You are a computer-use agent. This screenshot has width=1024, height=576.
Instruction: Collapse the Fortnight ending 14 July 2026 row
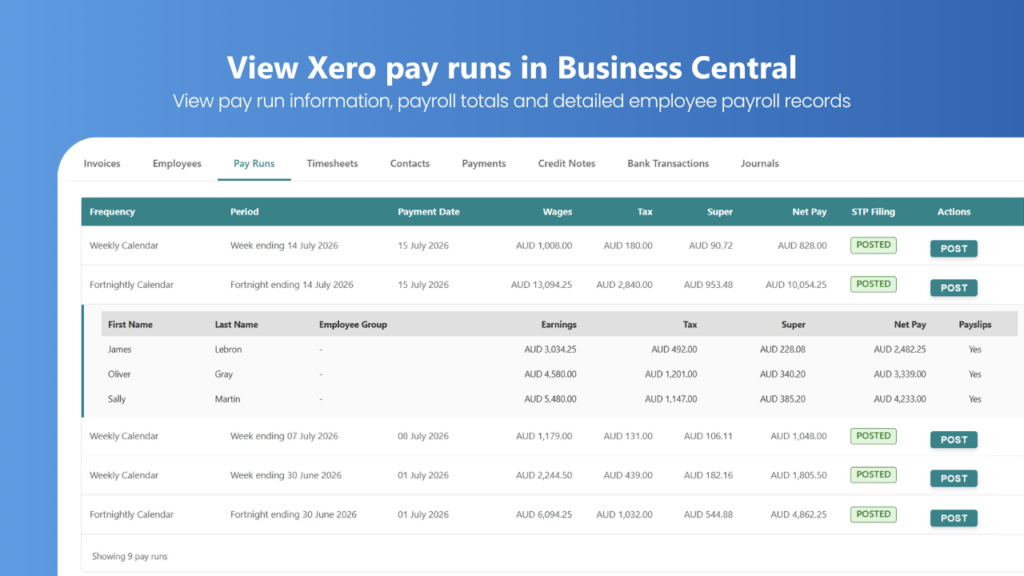[552, 285]
